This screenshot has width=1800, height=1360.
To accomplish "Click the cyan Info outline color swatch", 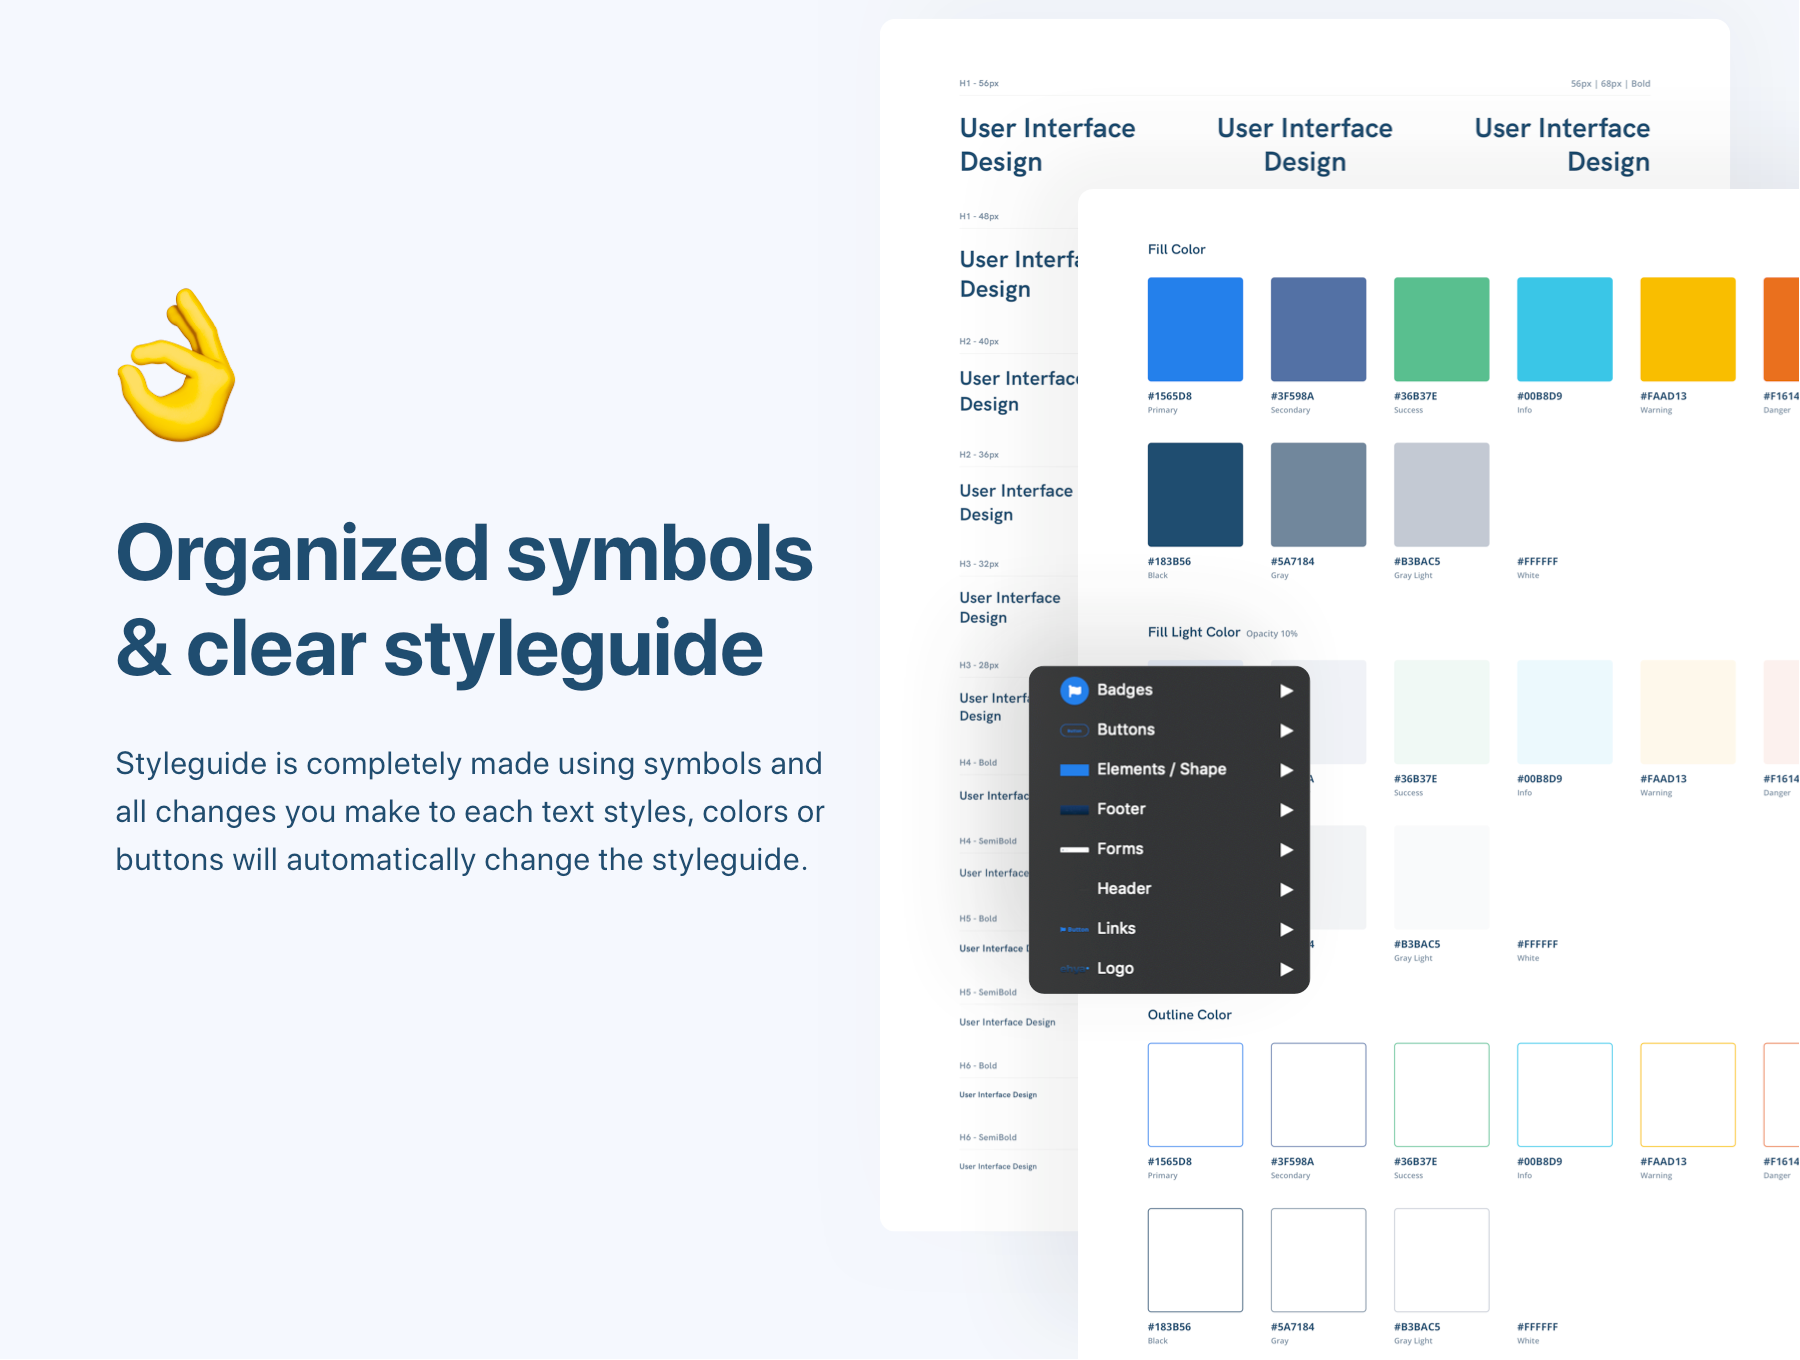I will pyautogui.click(x=1564, y=1095).
